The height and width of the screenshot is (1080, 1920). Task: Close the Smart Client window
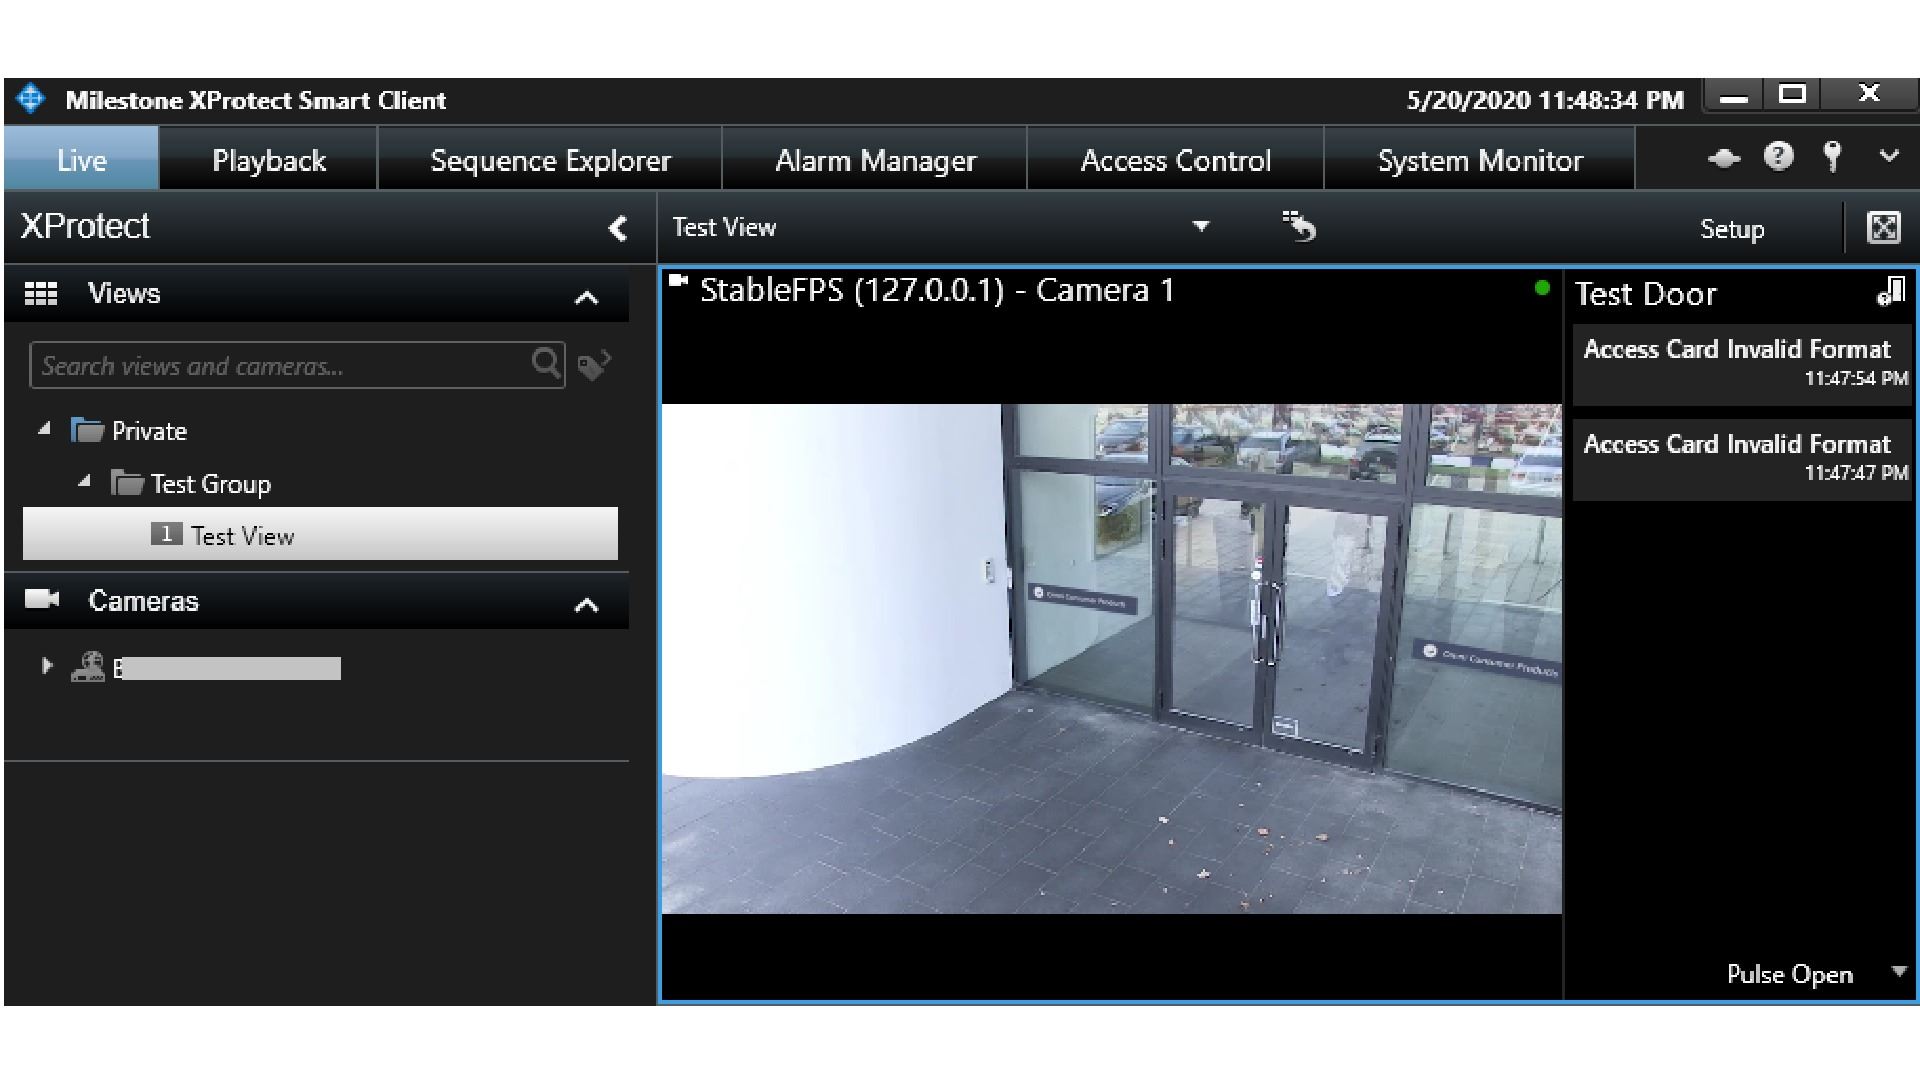[1869, 94]
